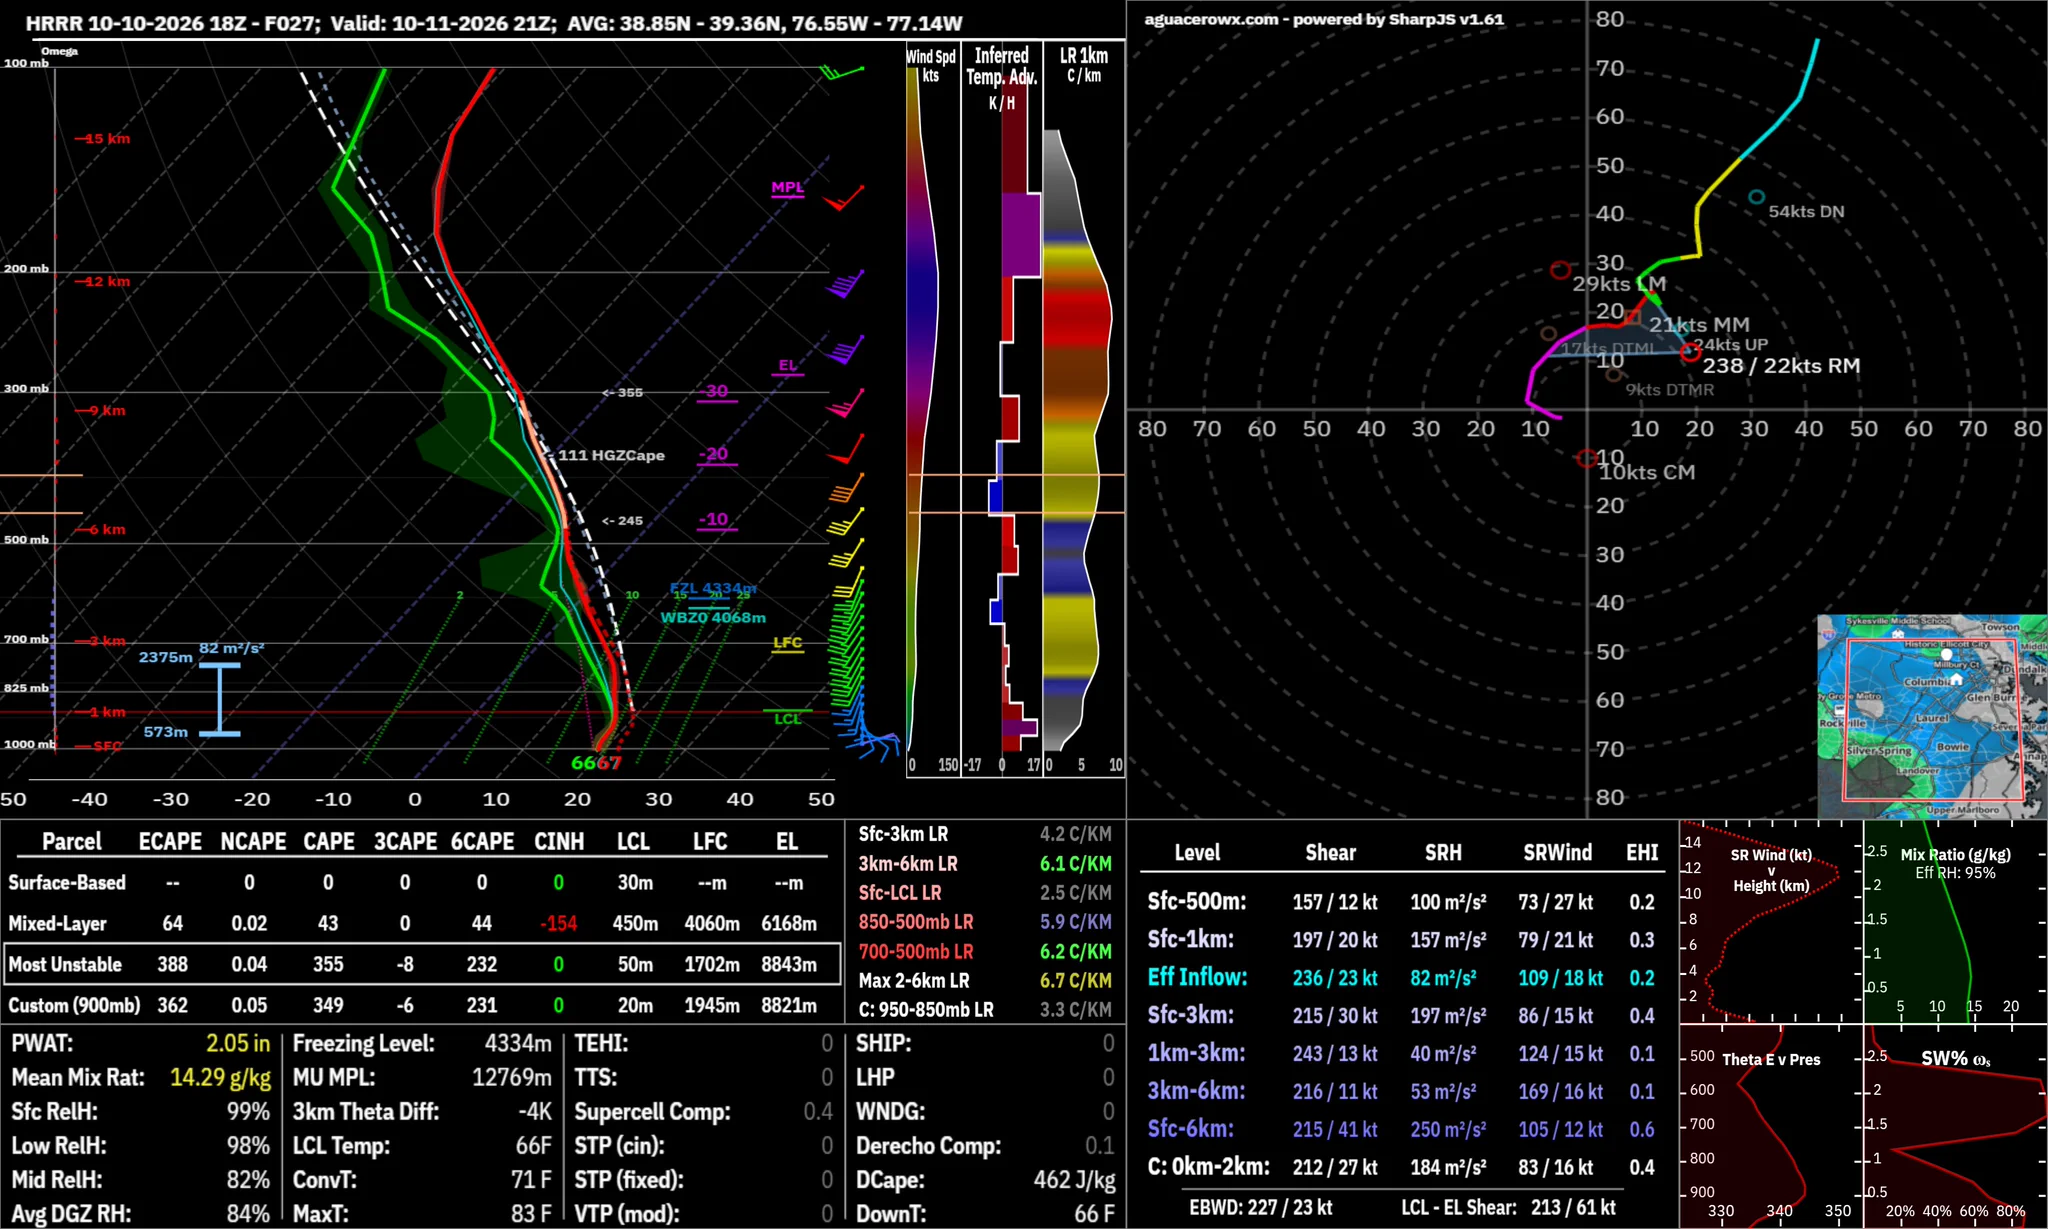This screenshot has width=2048, height=1229.
Task: Click the 29kts LM storm motion marker
Action: [x=1560, y=270]
